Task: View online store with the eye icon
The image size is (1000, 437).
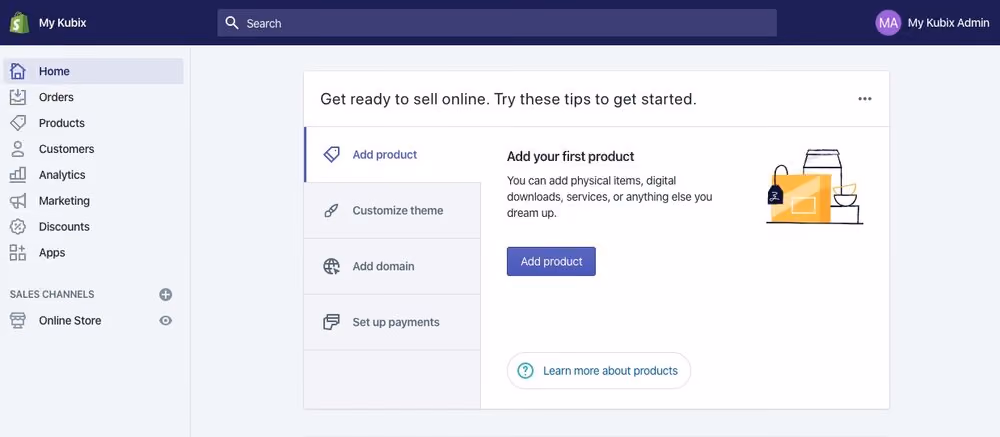Action: point(166,320)
